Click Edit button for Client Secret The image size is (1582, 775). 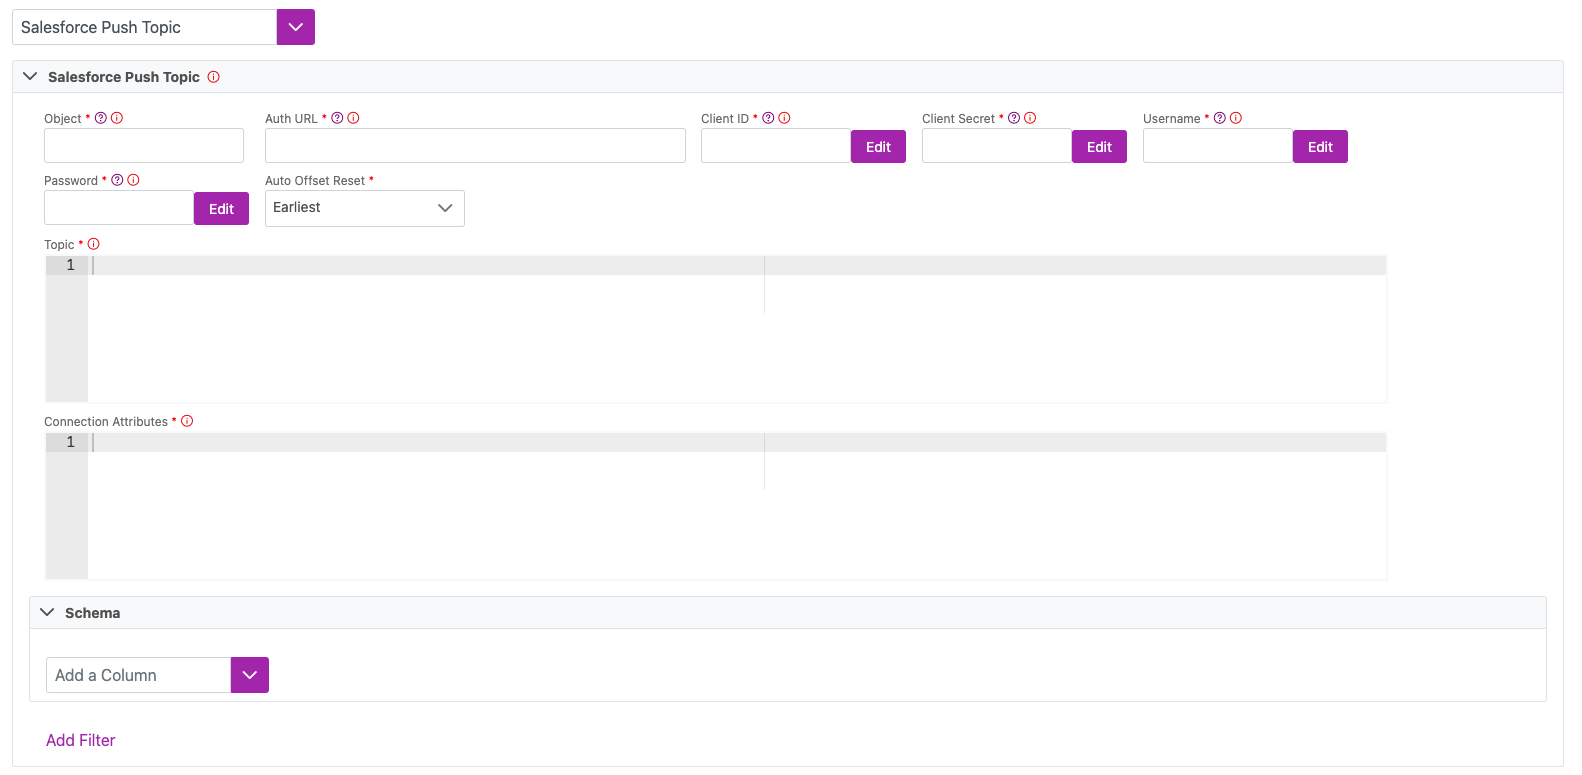click(1100, 147)
